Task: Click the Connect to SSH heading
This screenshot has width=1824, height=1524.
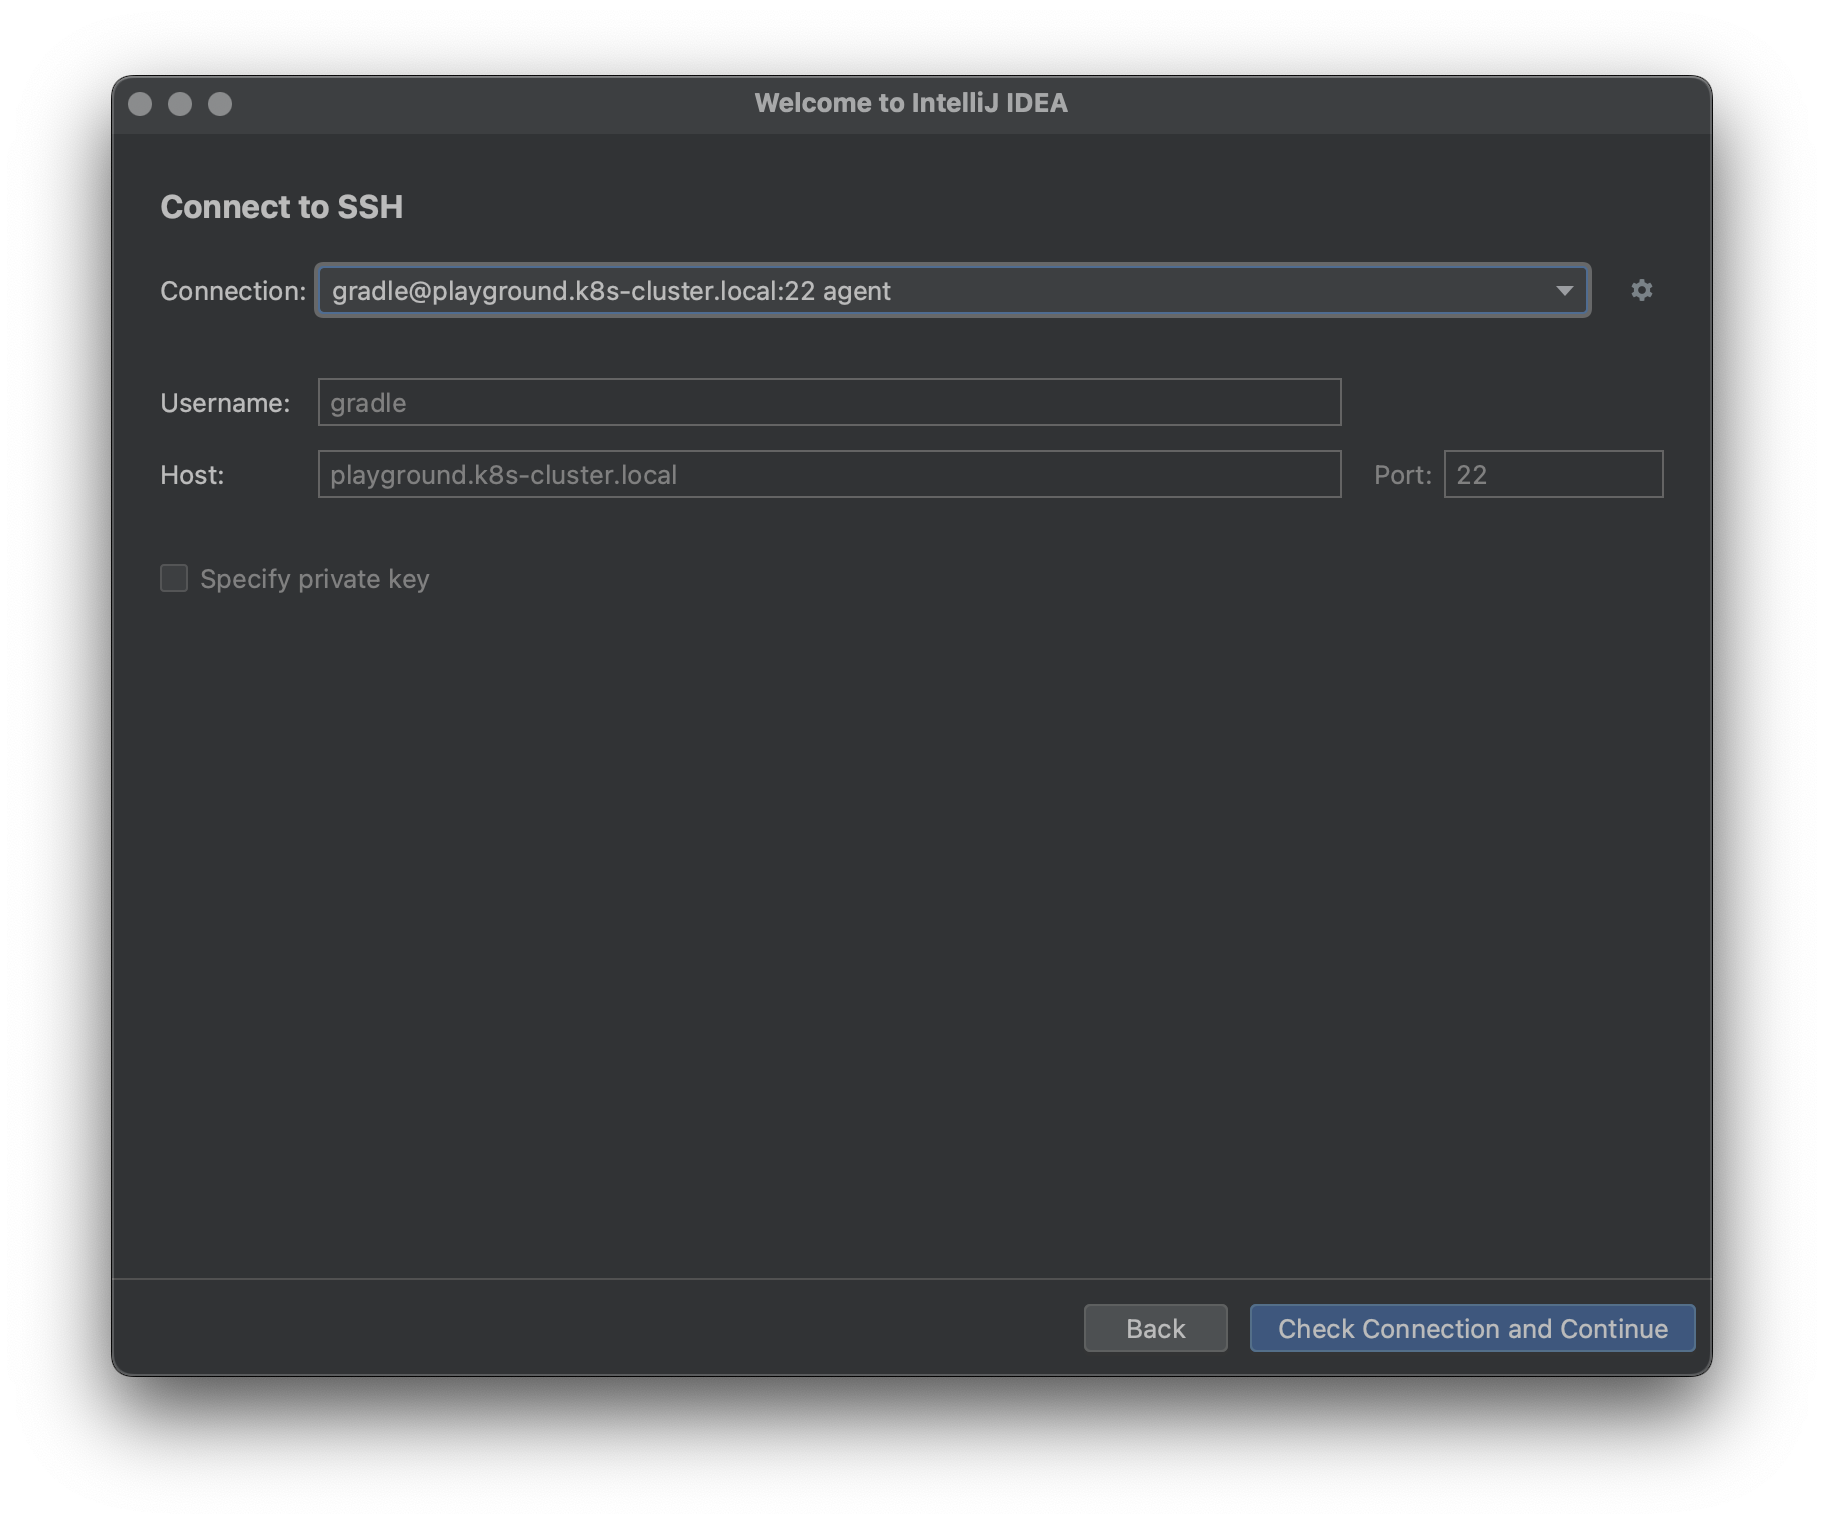Action: click(282, 207)
